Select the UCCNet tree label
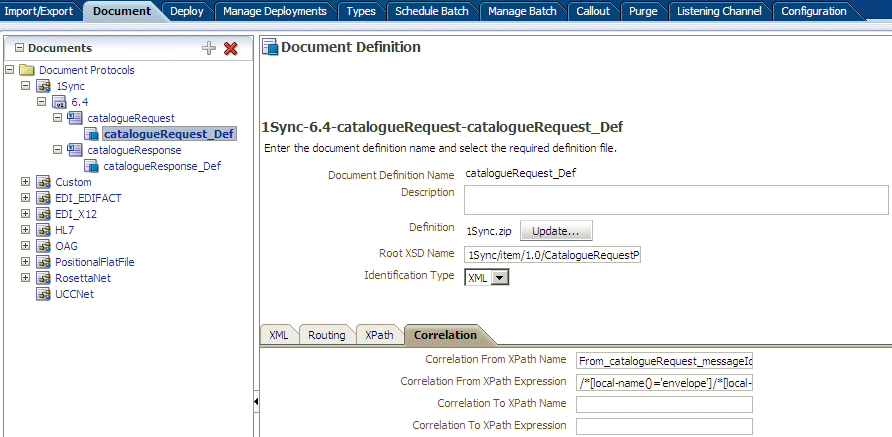 pos(74,294)
